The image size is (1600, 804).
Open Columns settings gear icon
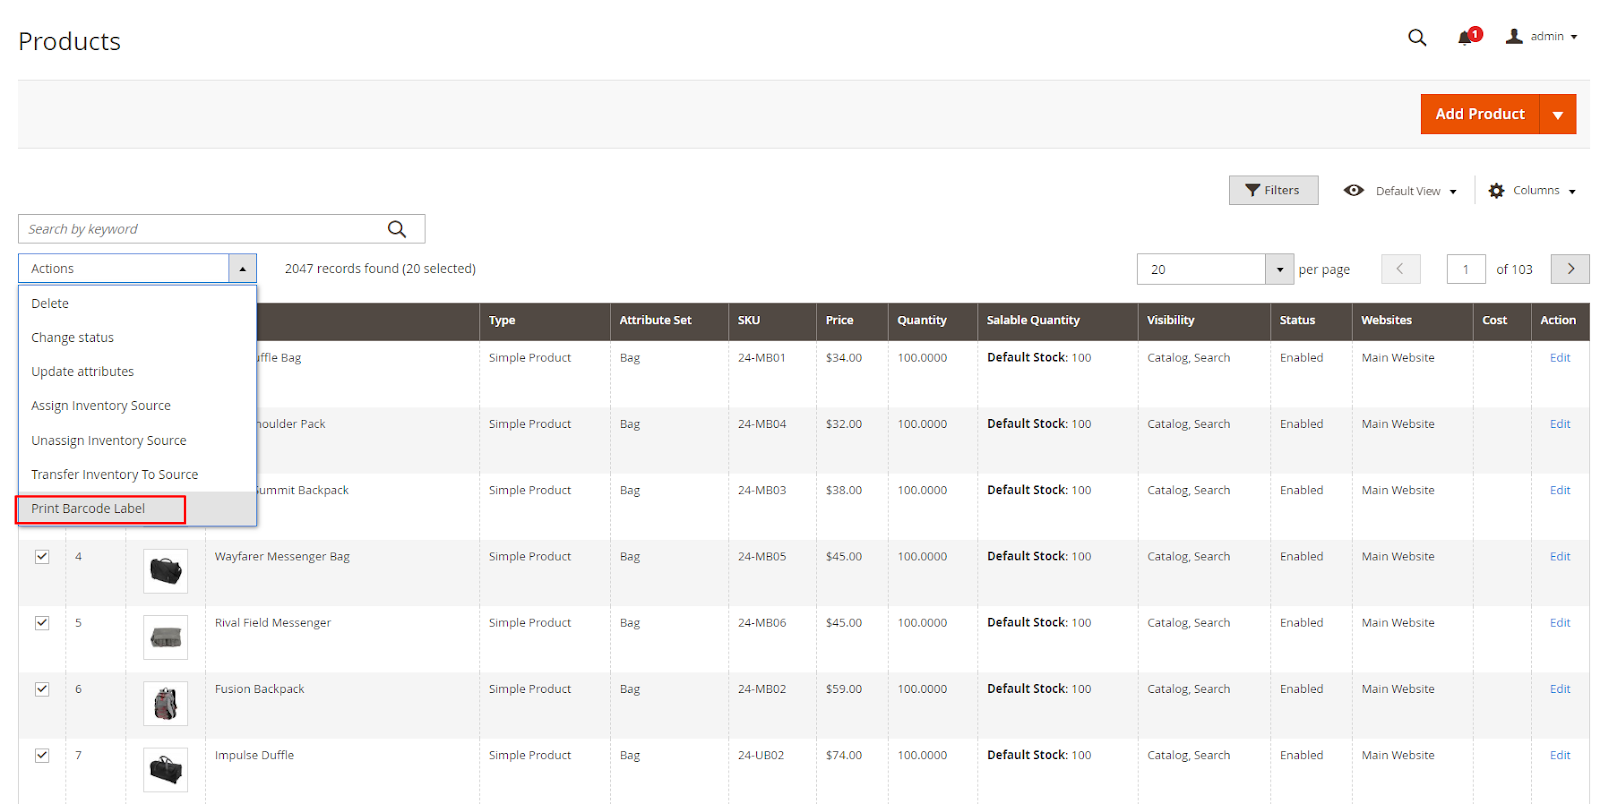[x=1496, y=191]
